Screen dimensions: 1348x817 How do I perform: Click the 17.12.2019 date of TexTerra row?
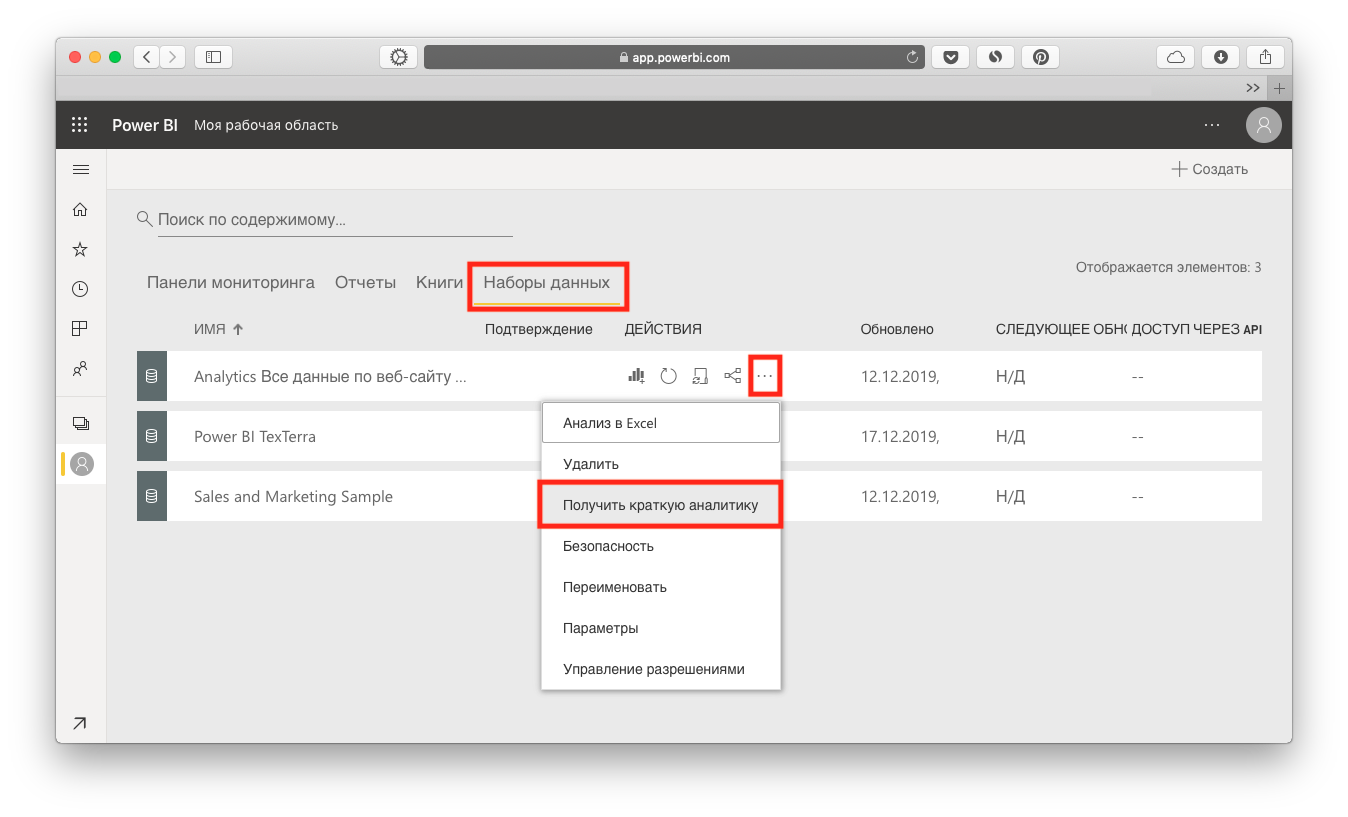pos(900,437)
